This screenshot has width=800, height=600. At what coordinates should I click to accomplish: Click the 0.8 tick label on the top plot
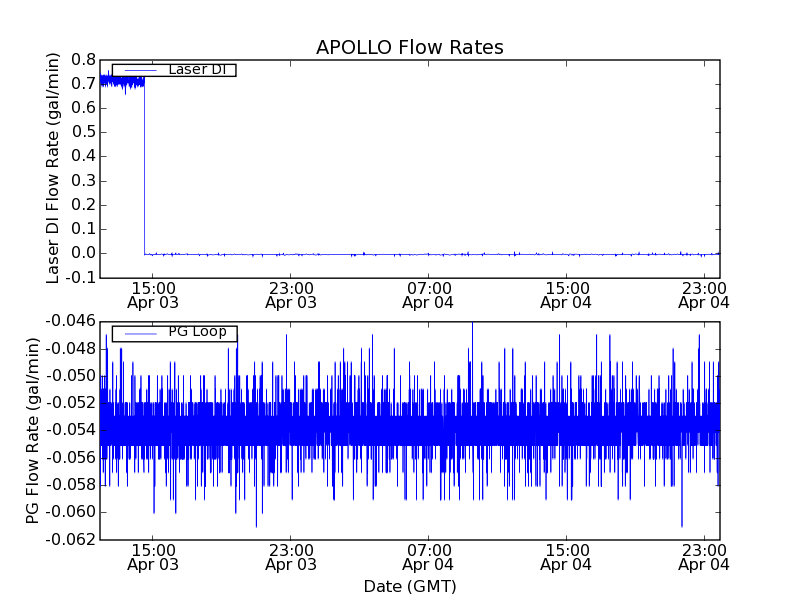[x=83, y=60]
